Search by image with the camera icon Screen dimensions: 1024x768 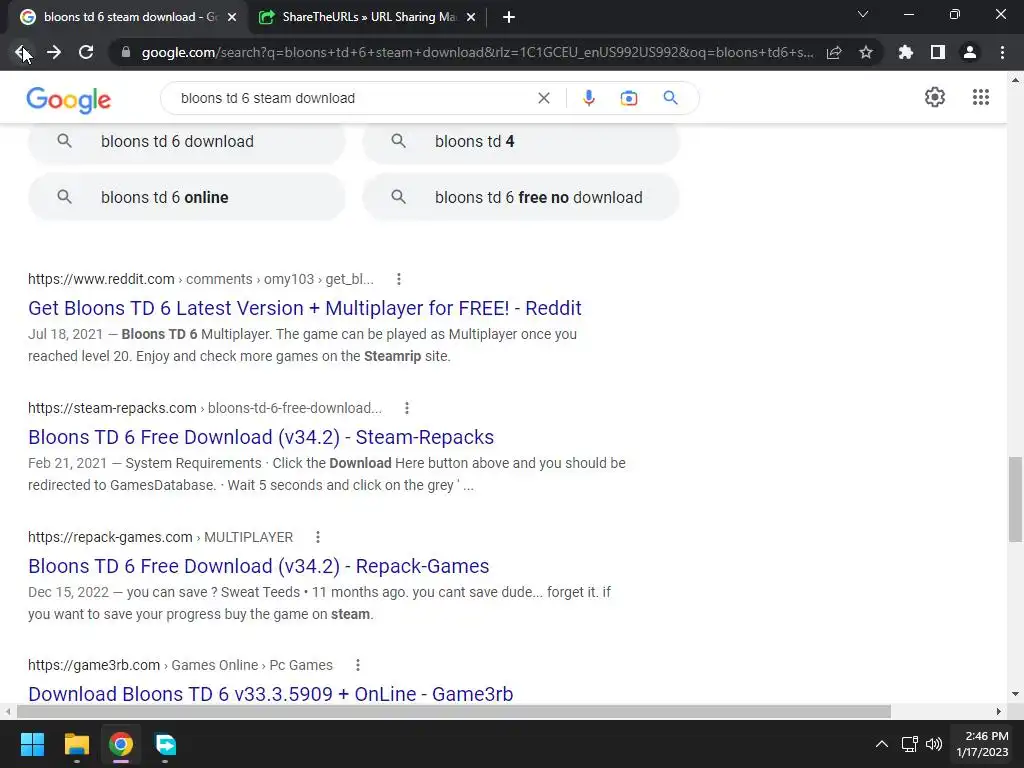pyautogui.click(x=629, y=98)
